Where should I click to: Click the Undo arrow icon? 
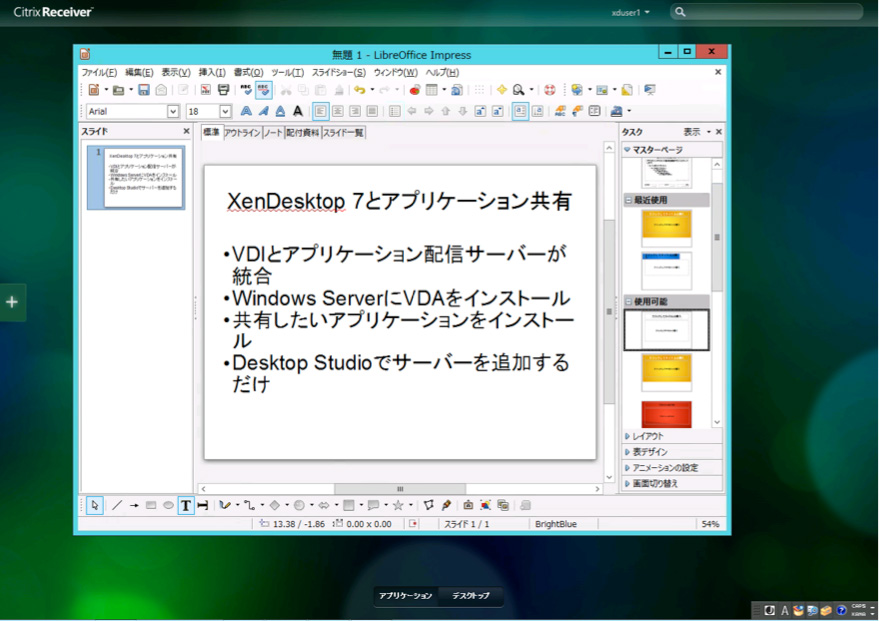[x=359, y=90]
